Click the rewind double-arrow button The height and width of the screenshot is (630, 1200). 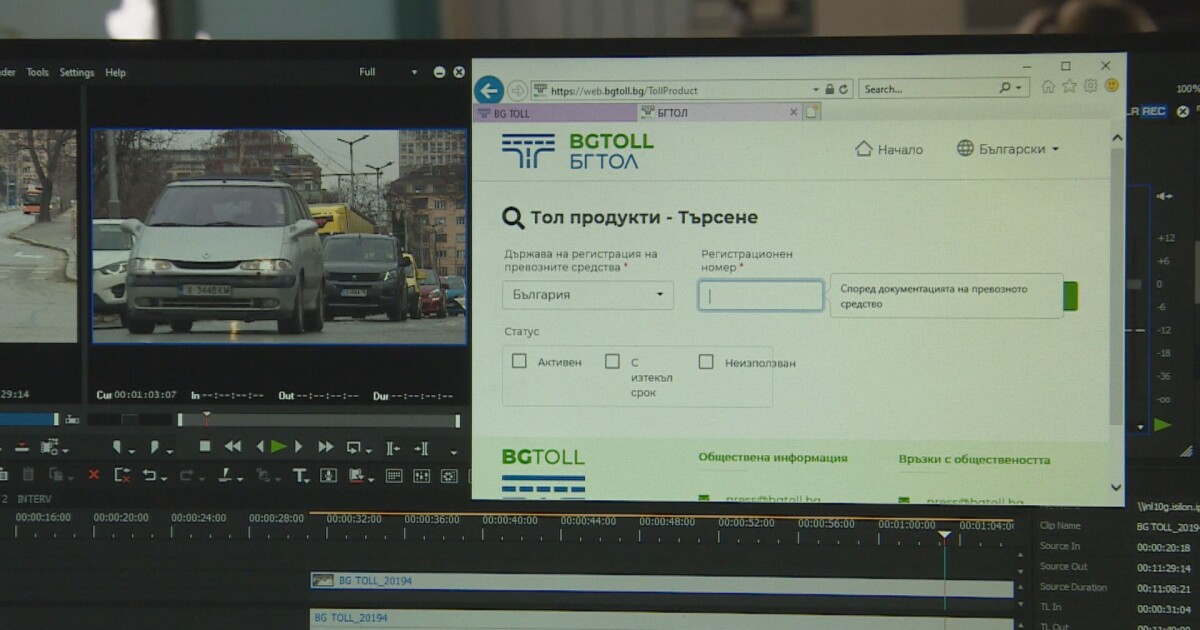(x=232, y=447)
